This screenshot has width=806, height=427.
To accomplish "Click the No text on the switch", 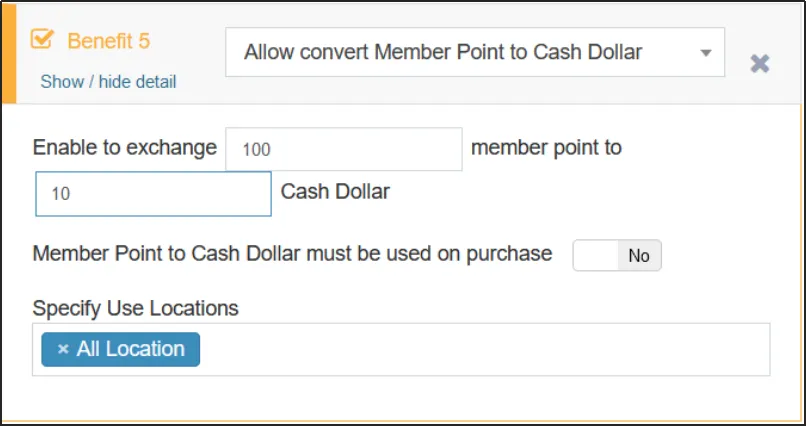I will tap(639, 256).
